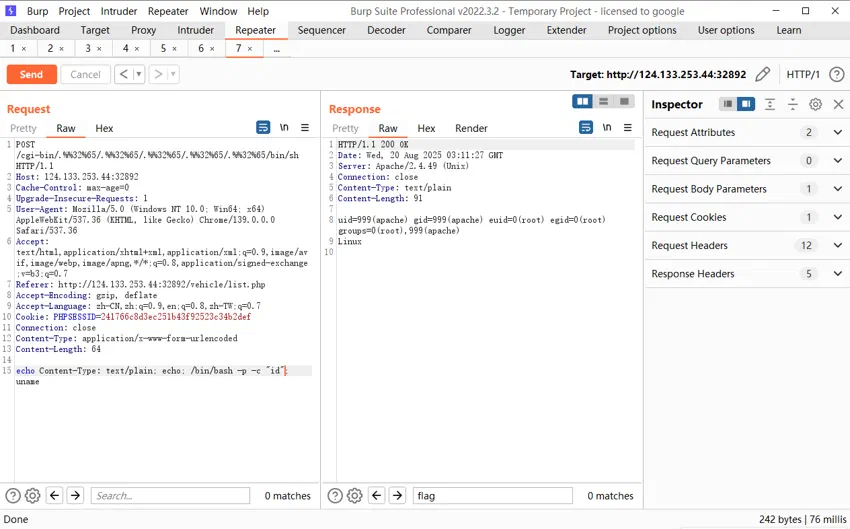
Task: Show Request in Hex view
Action: tap(104, 128)
